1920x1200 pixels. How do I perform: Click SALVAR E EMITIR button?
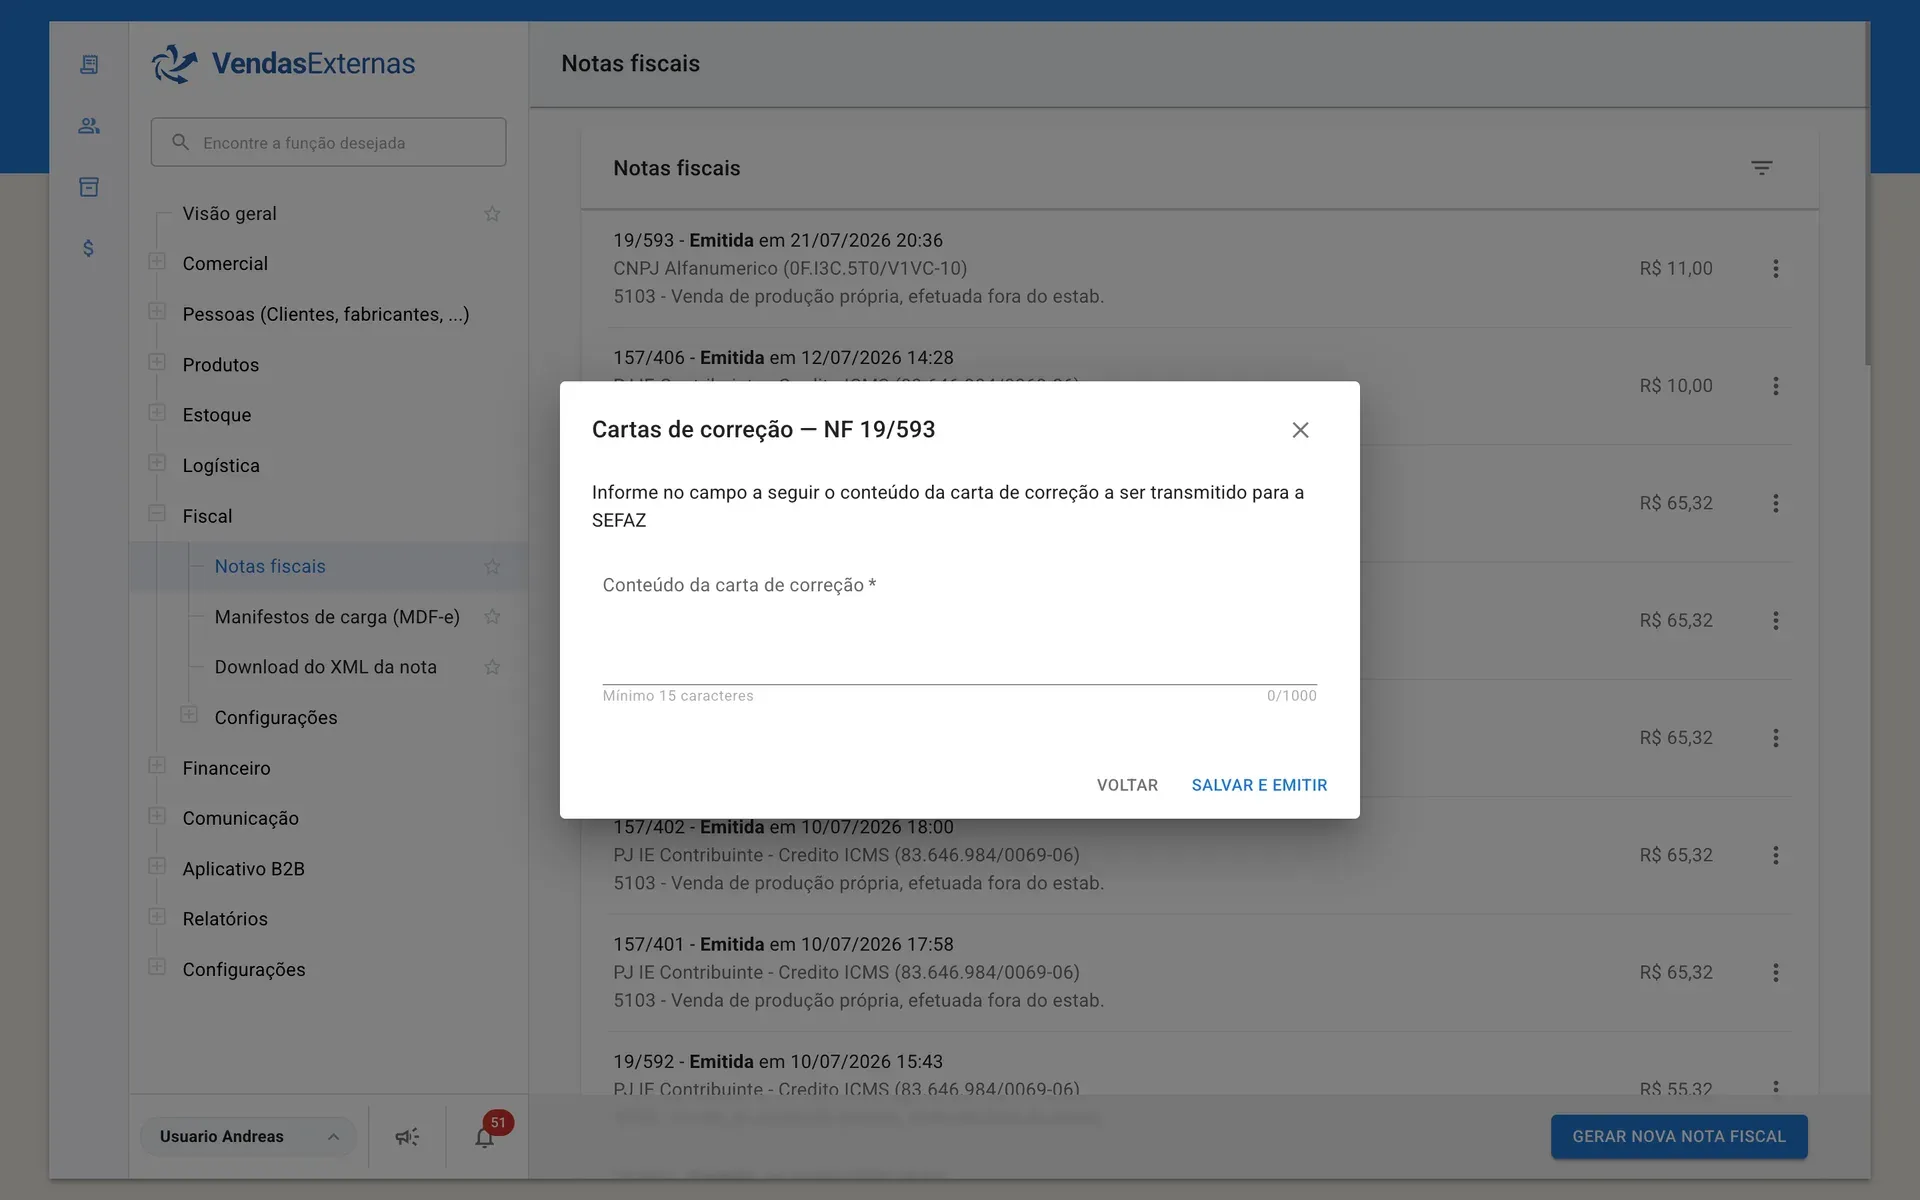point(1259,785)
